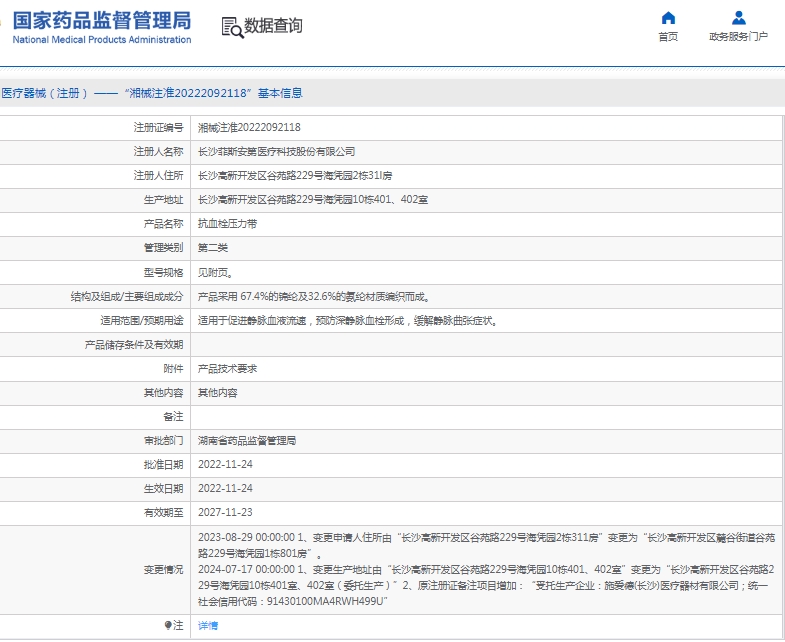The width and height of the screenshot is (785, 642).
Task: Click the 2023-08-29 change record text
Action: pos(486,545)
